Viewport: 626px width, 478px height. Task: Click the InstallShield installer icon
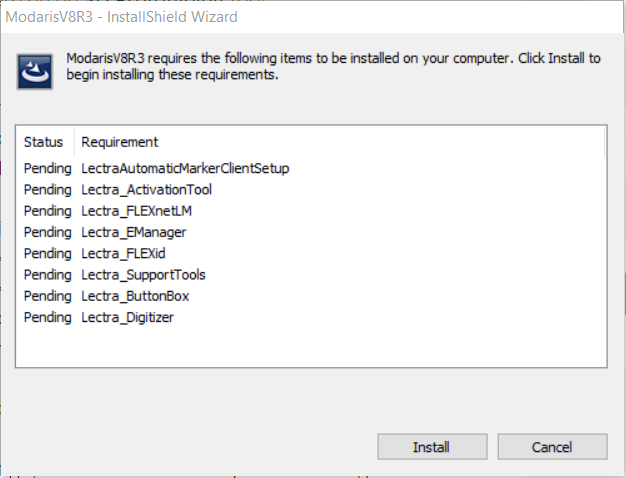pos(35,71)
